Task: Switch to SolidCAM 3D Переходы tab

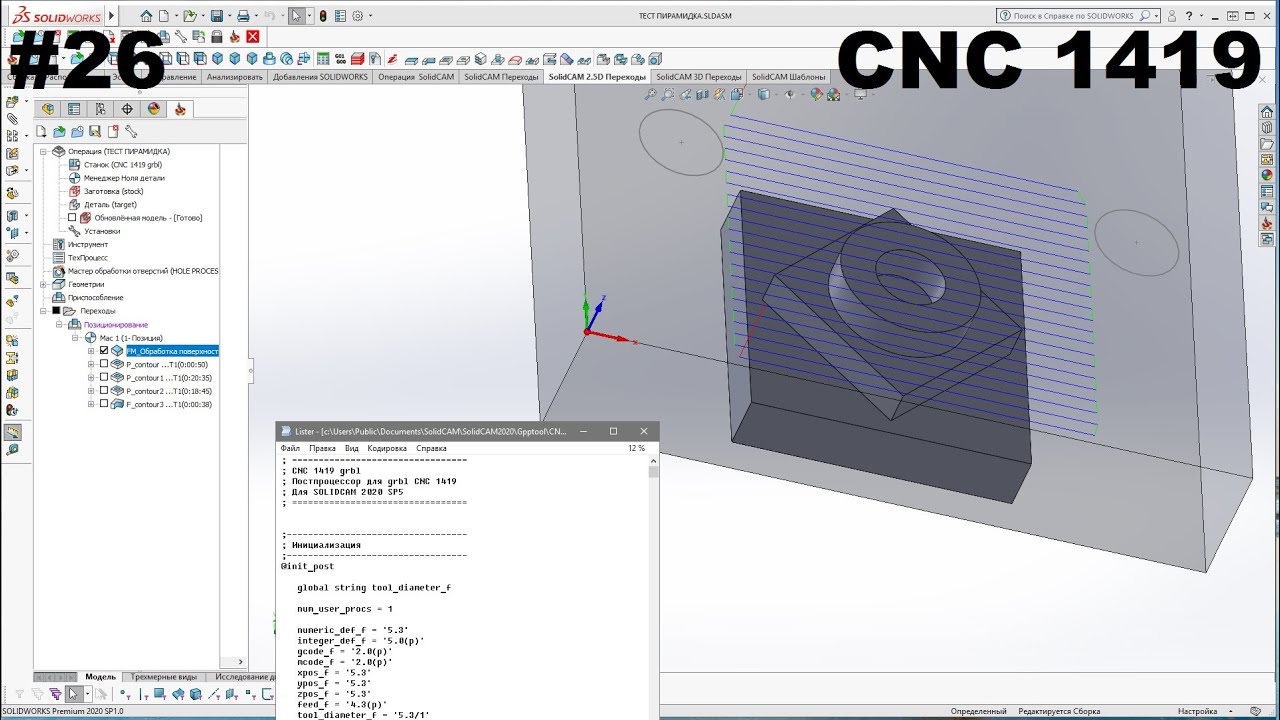Action: [699, 77]
